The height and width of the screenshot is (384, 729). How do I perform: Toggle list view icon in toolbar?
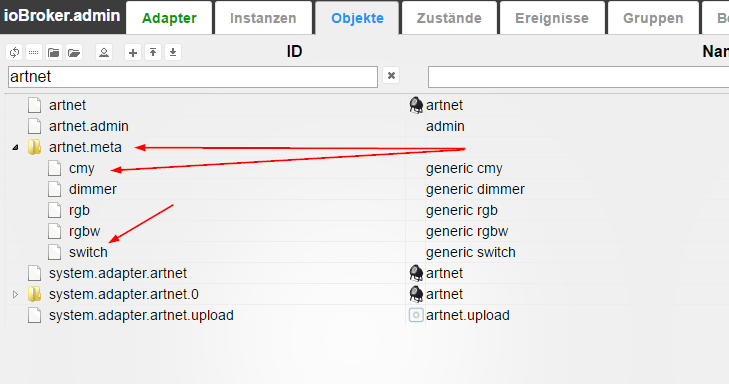[33, 53]
